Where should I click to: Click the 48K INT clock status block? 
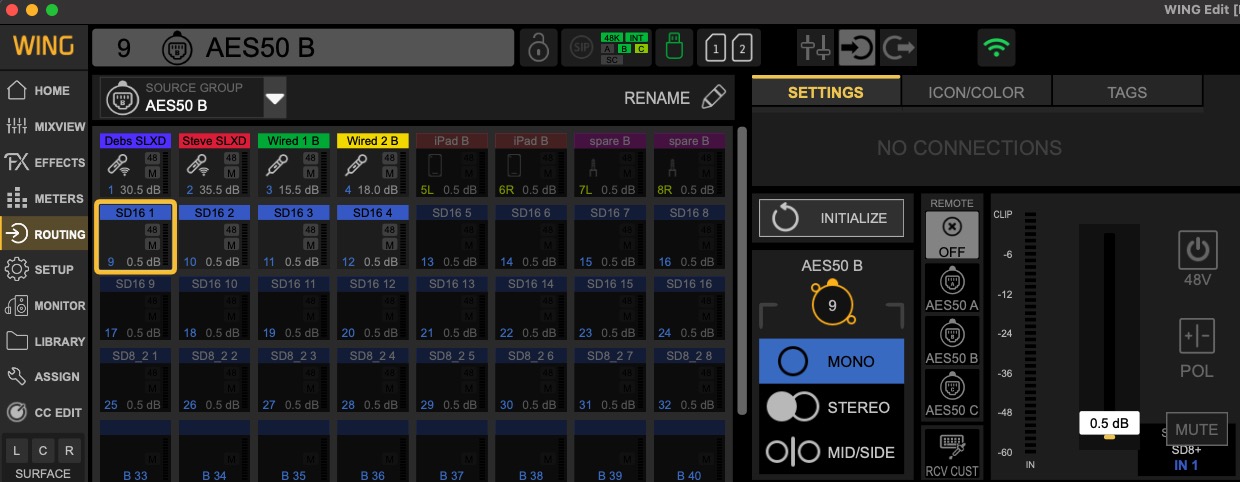(624, 47)
